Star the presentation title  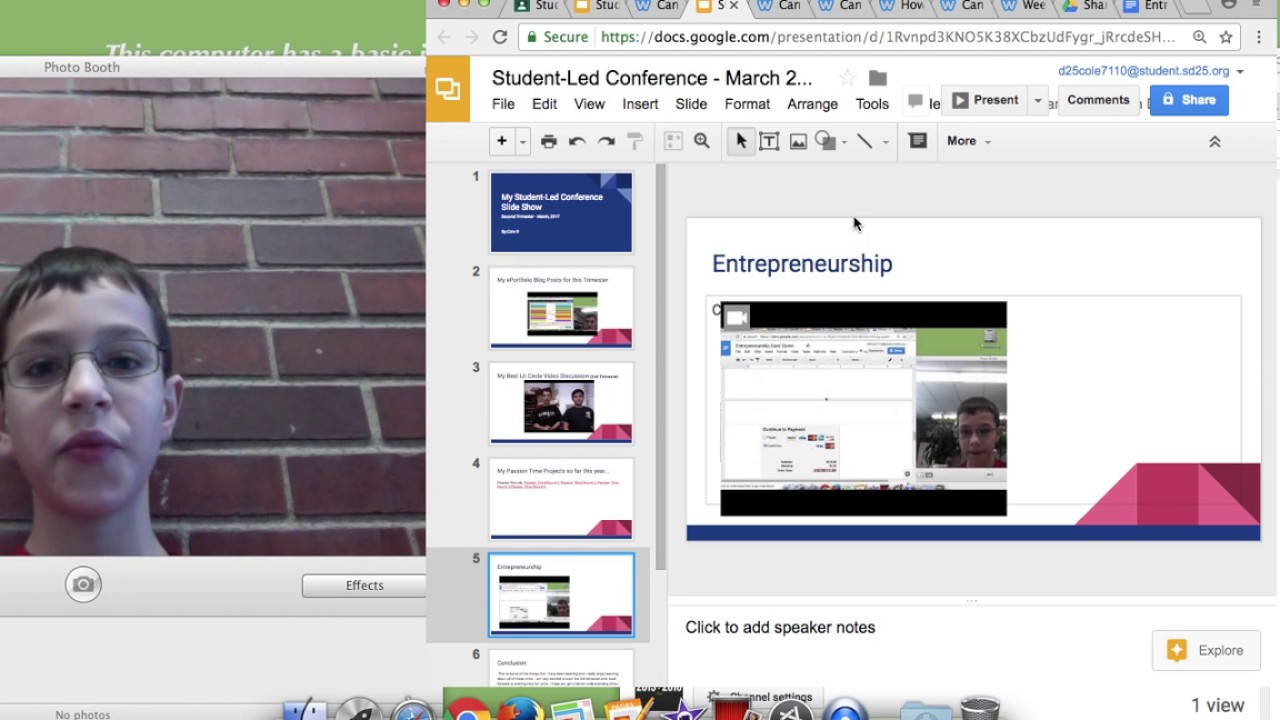[847, 78]
